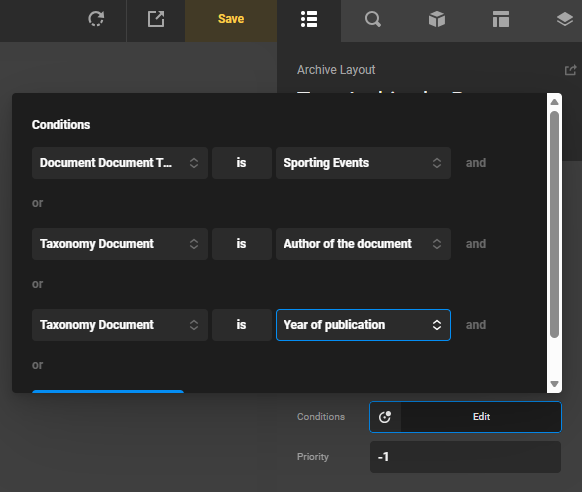
Task: Open the external link icon beside Save
Action: click(x=156, y=19)
